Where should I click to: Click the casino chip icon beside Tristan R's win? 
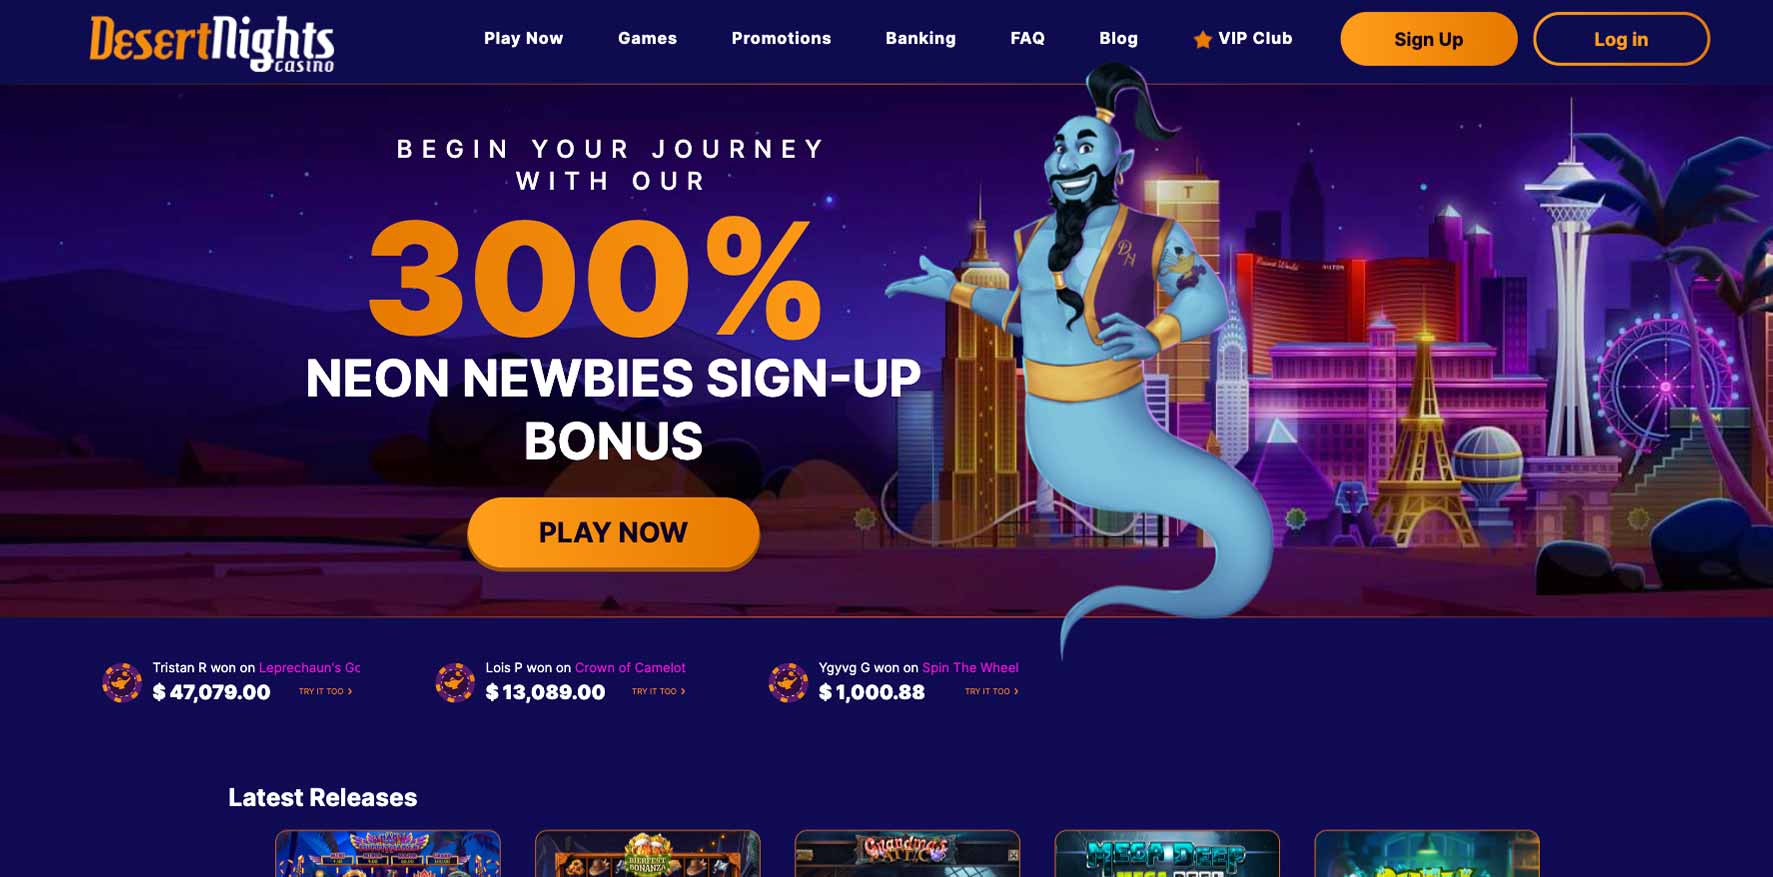(122, 682)
